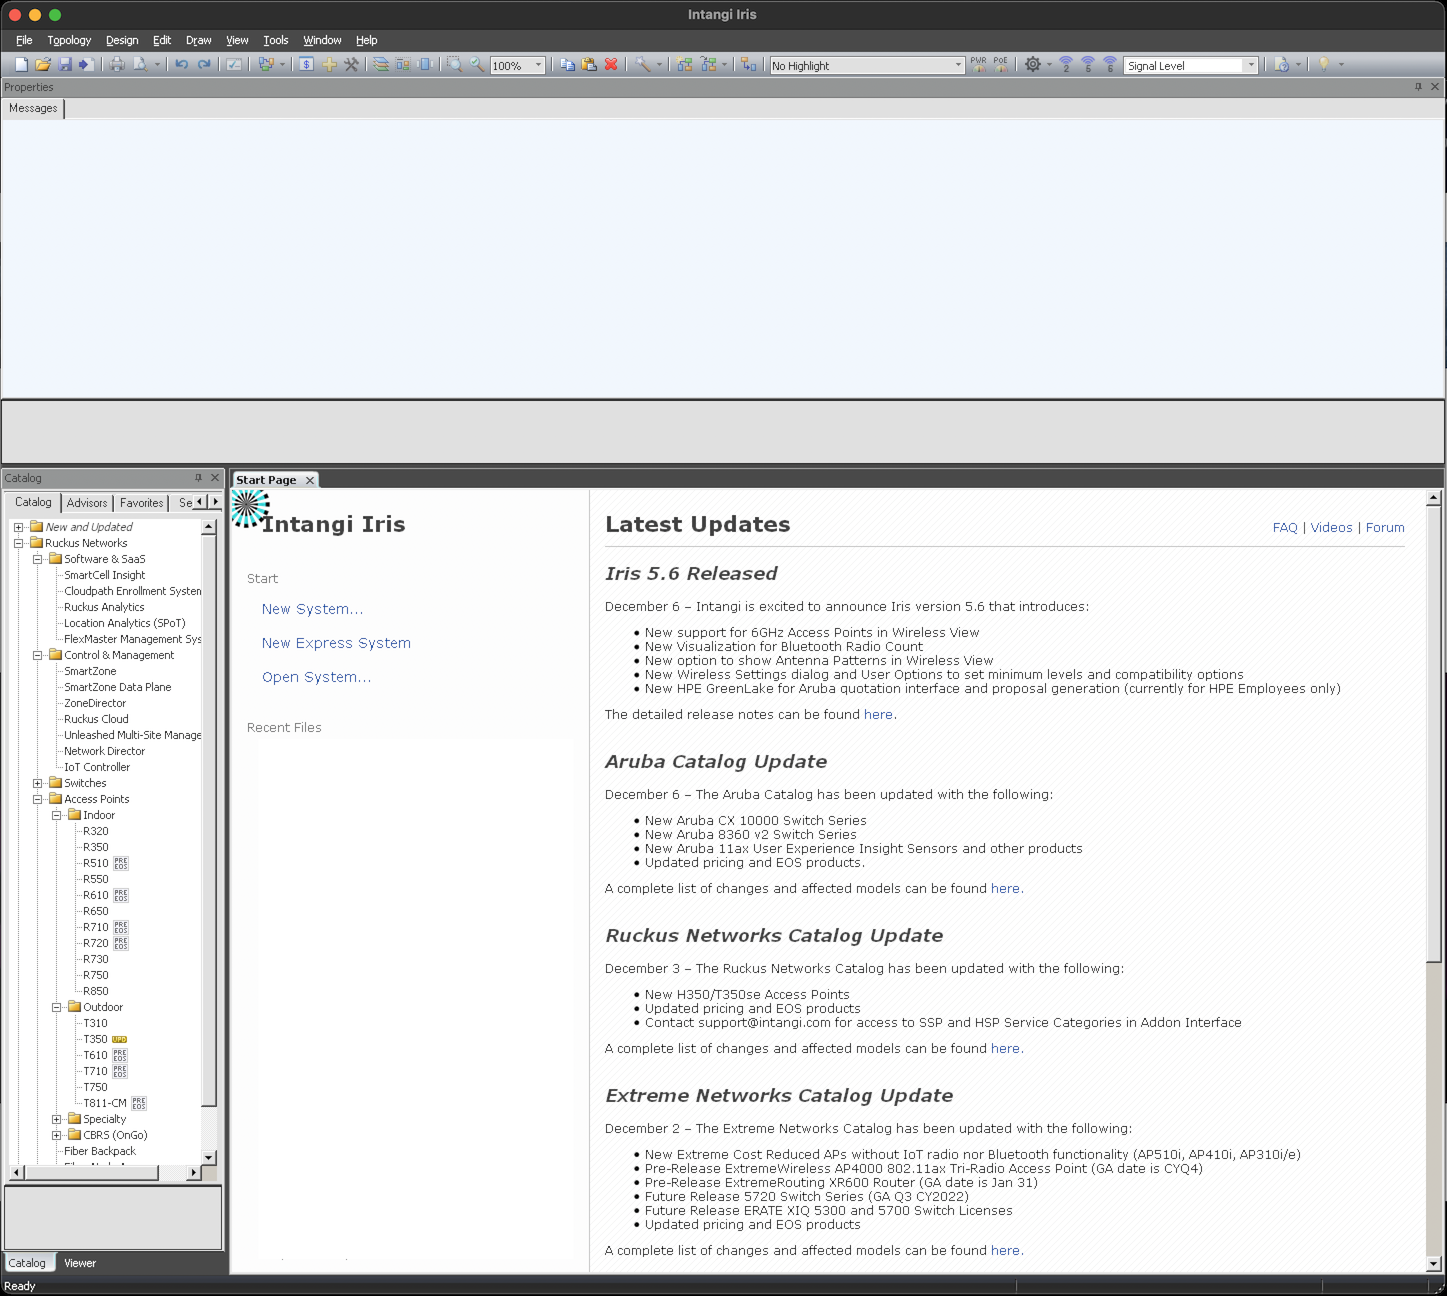Click the Print Preview toolbar icon

click(140, 65)
